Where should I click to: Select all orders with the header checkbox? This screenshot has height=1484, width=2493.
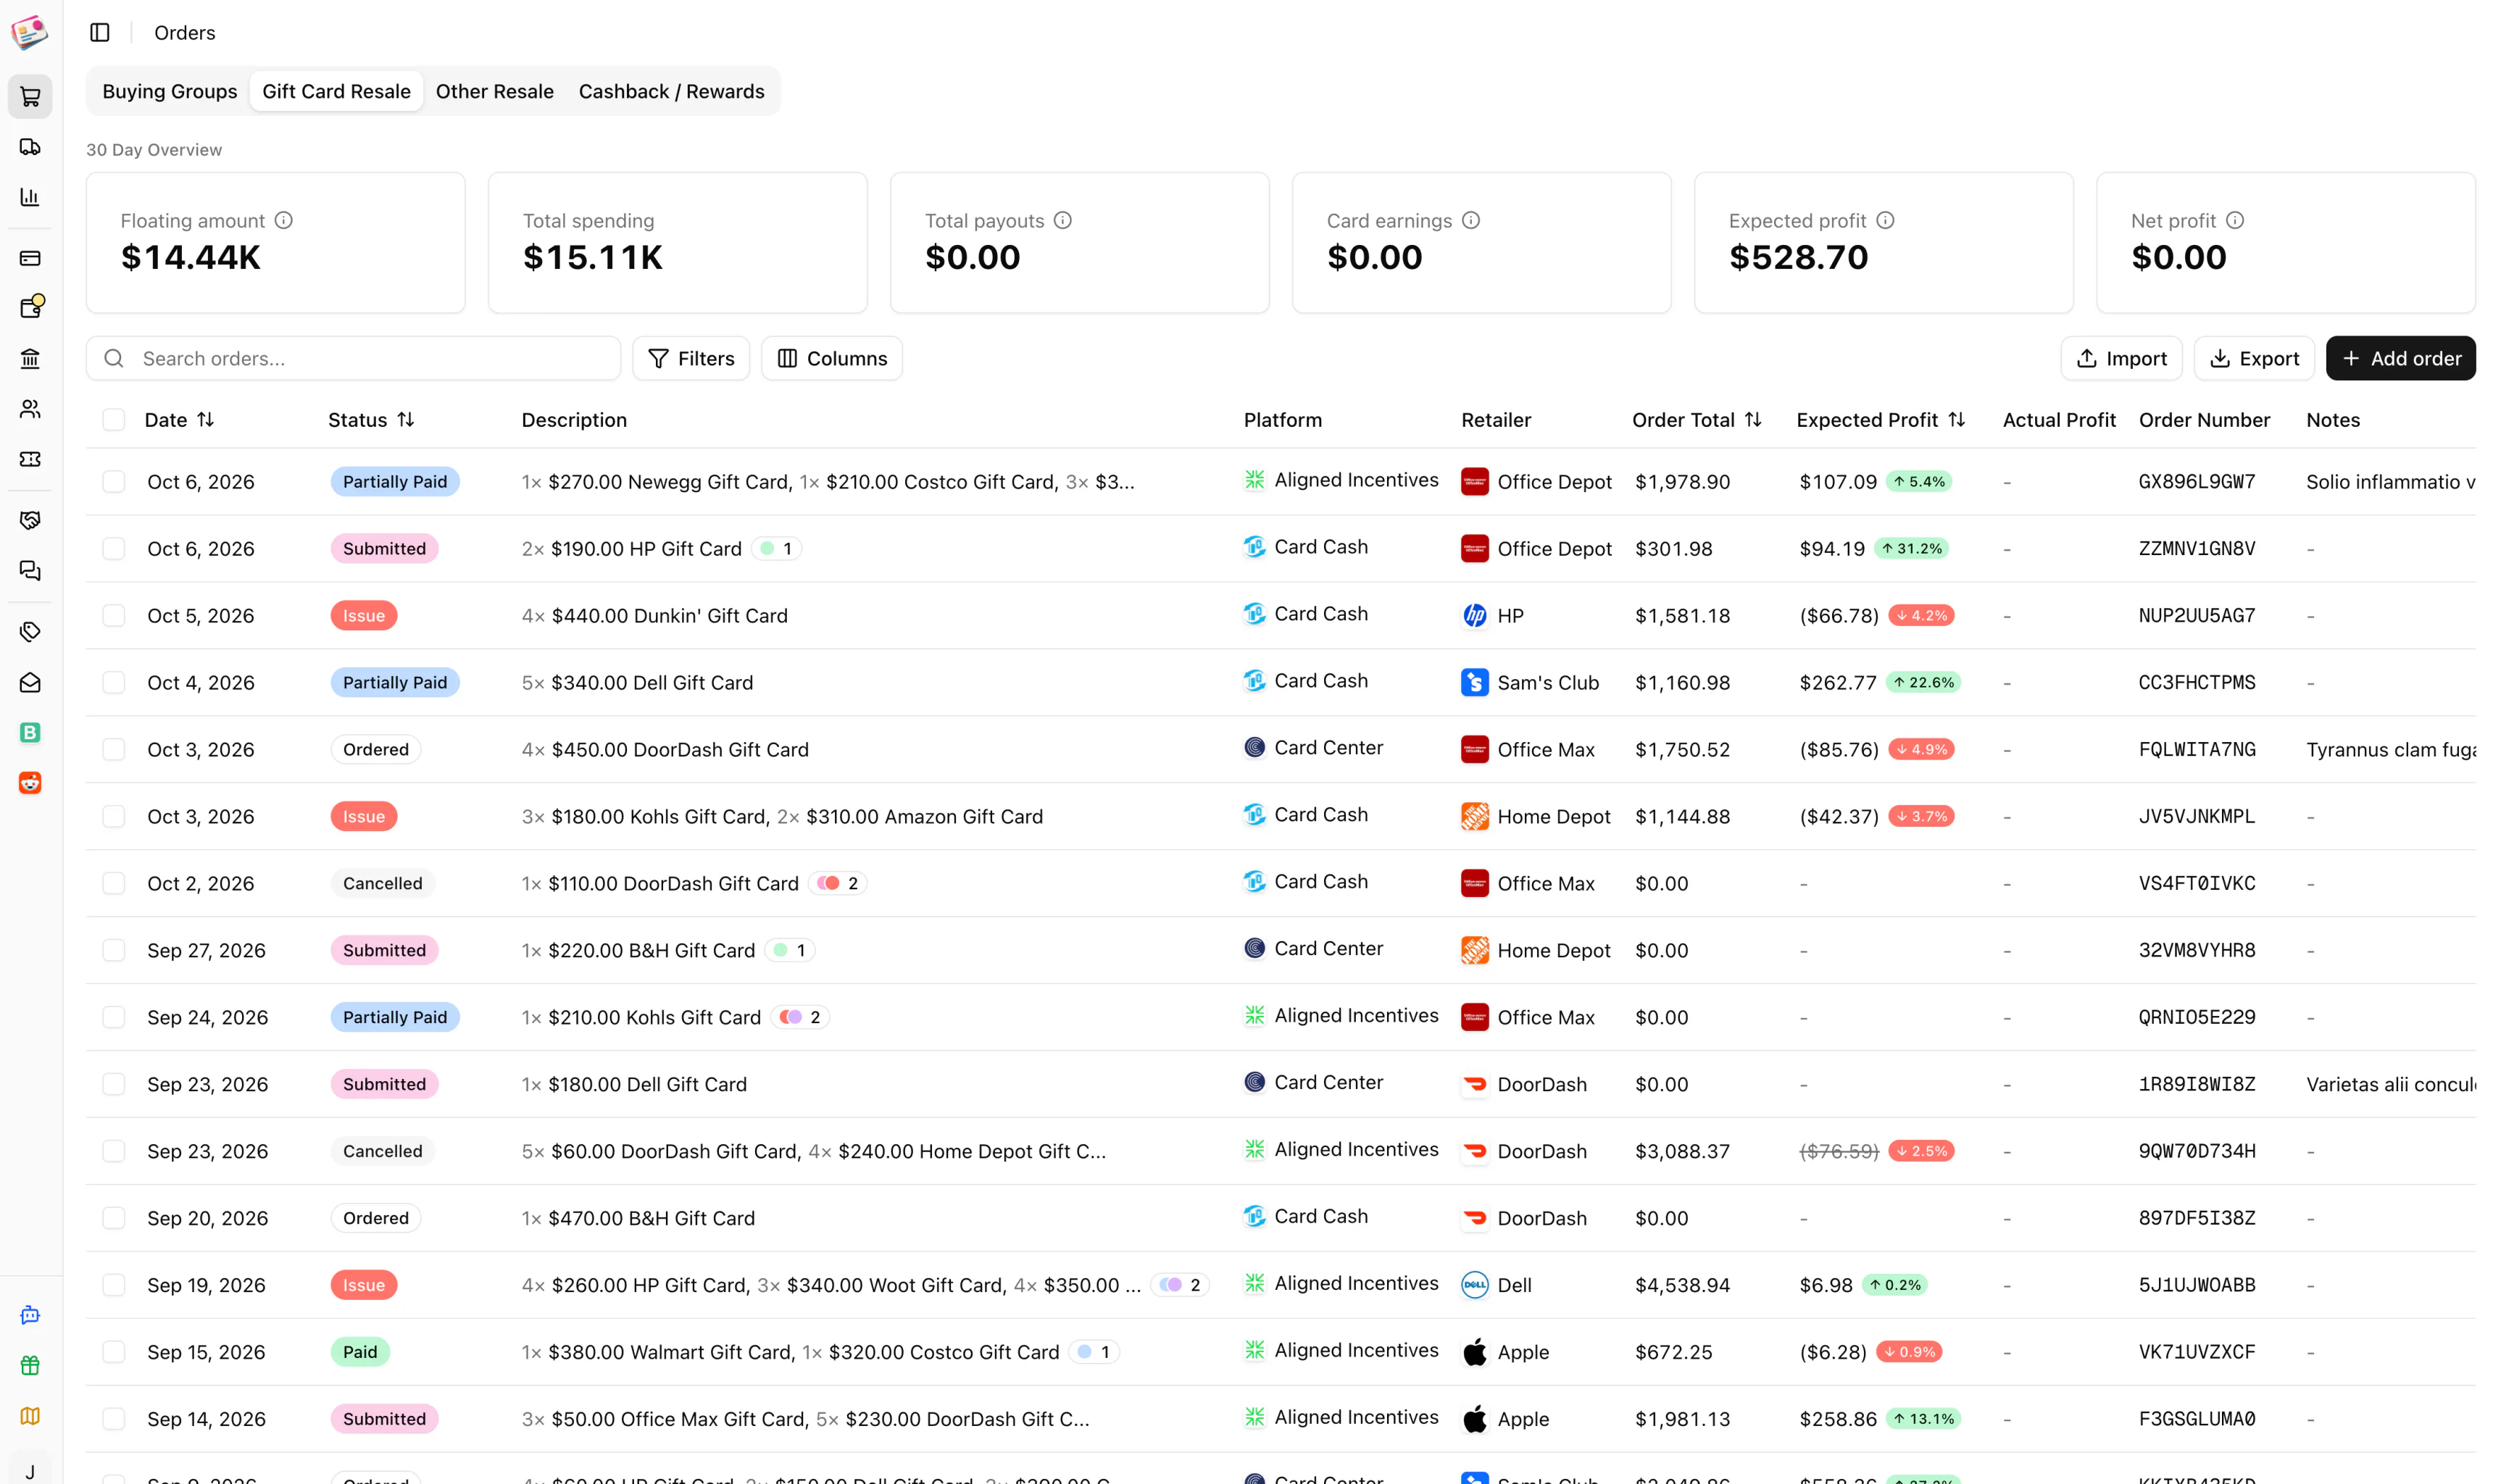tap(114, 420)
